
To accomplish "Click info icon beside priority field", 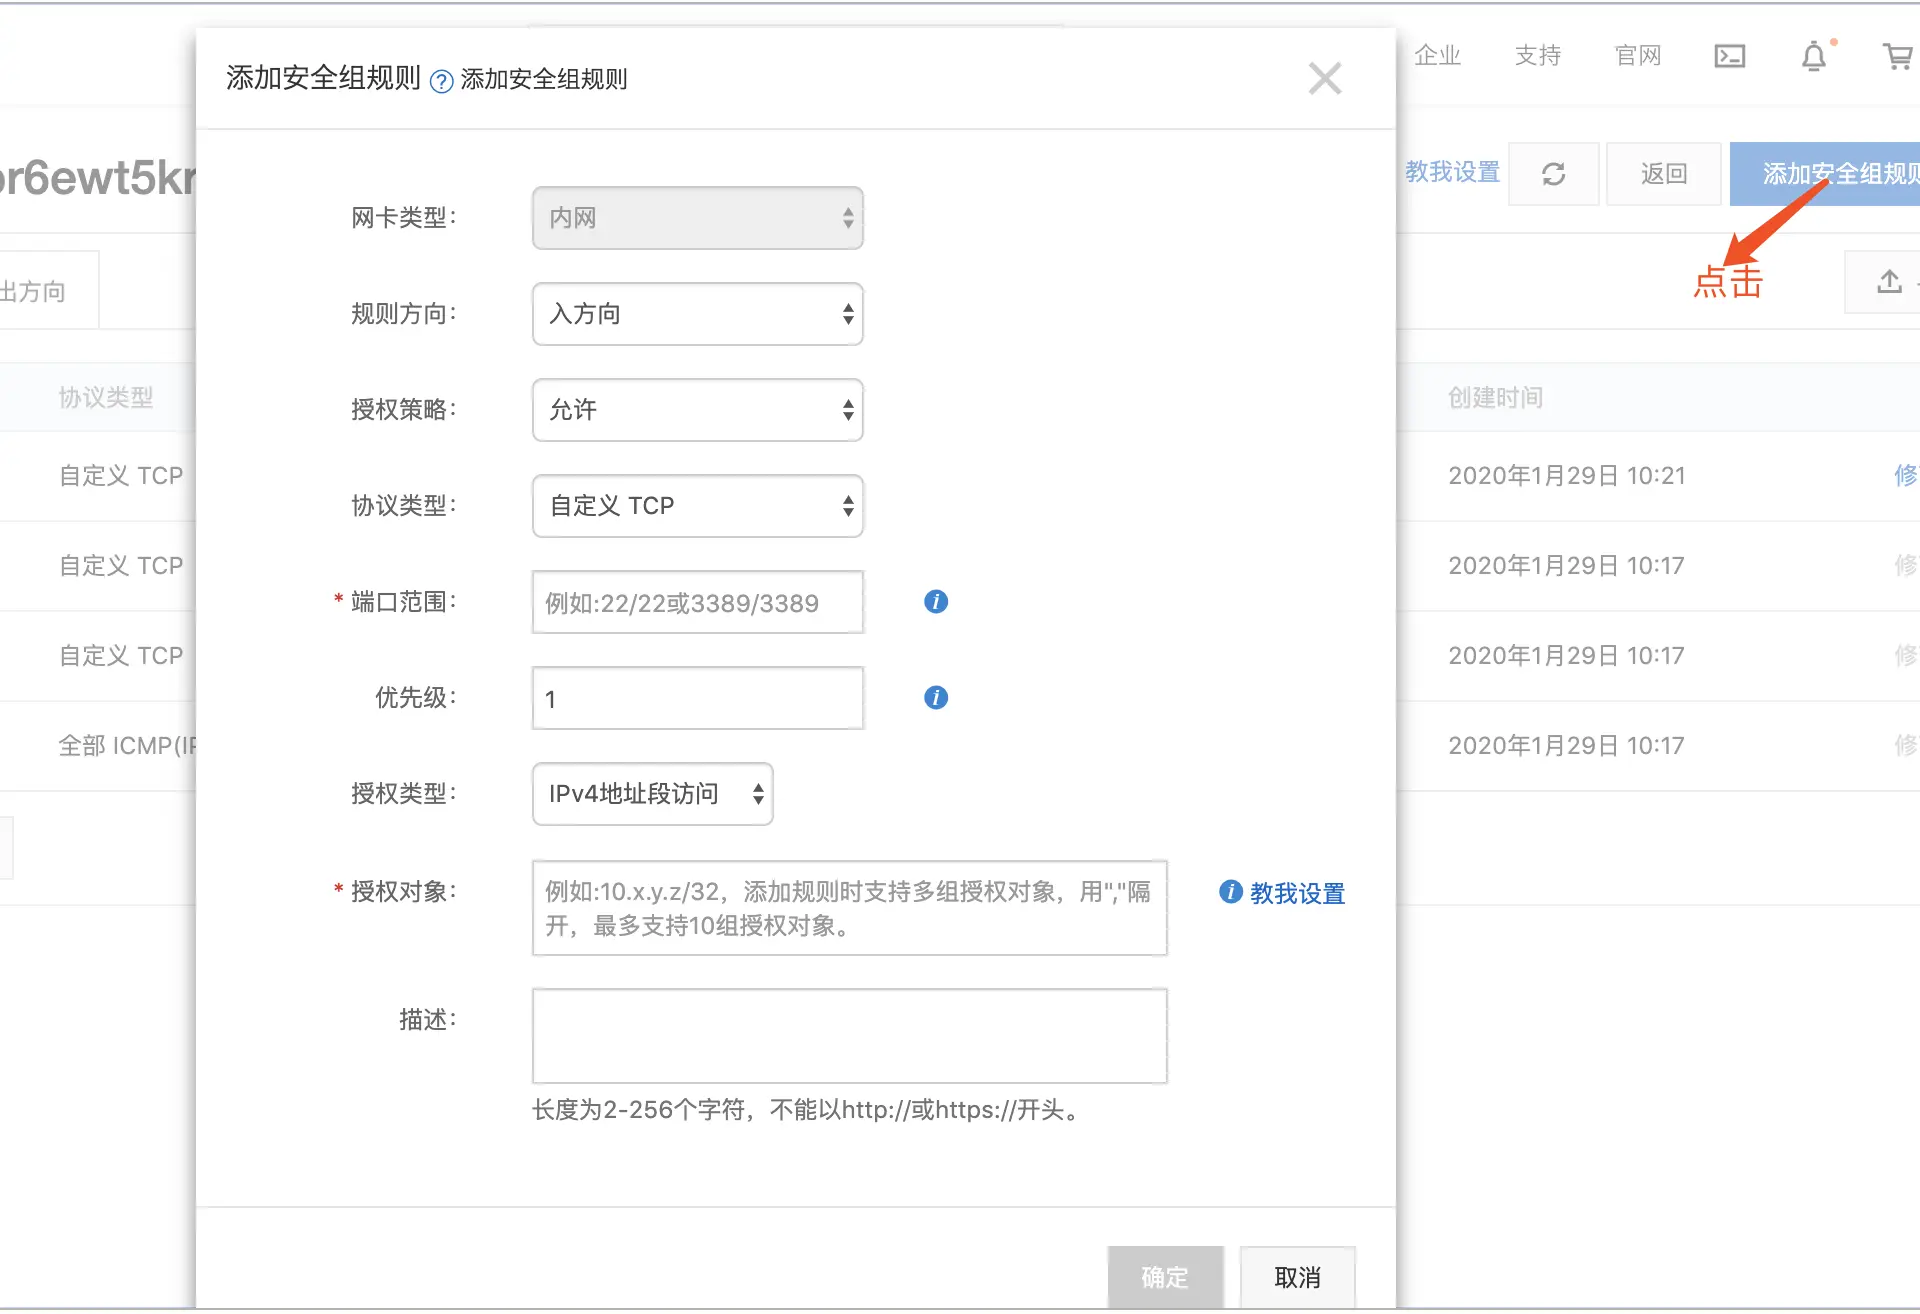I will tap(935, 698).
